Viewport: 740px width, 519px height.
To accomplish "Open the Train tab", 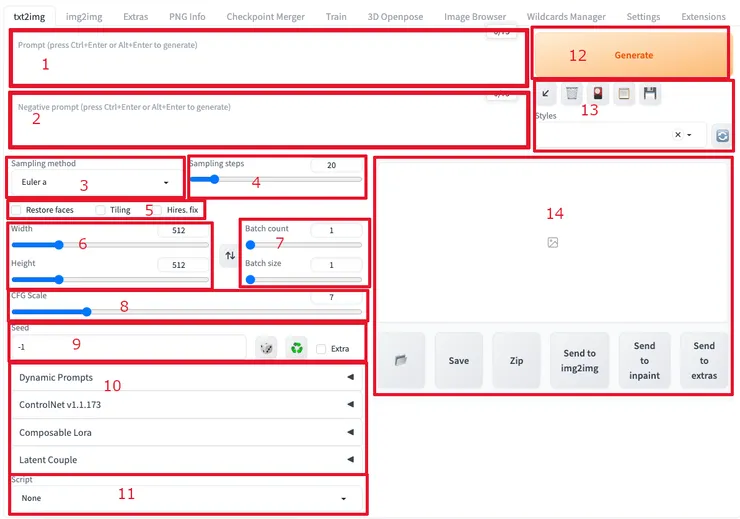I will click(336, 17).
